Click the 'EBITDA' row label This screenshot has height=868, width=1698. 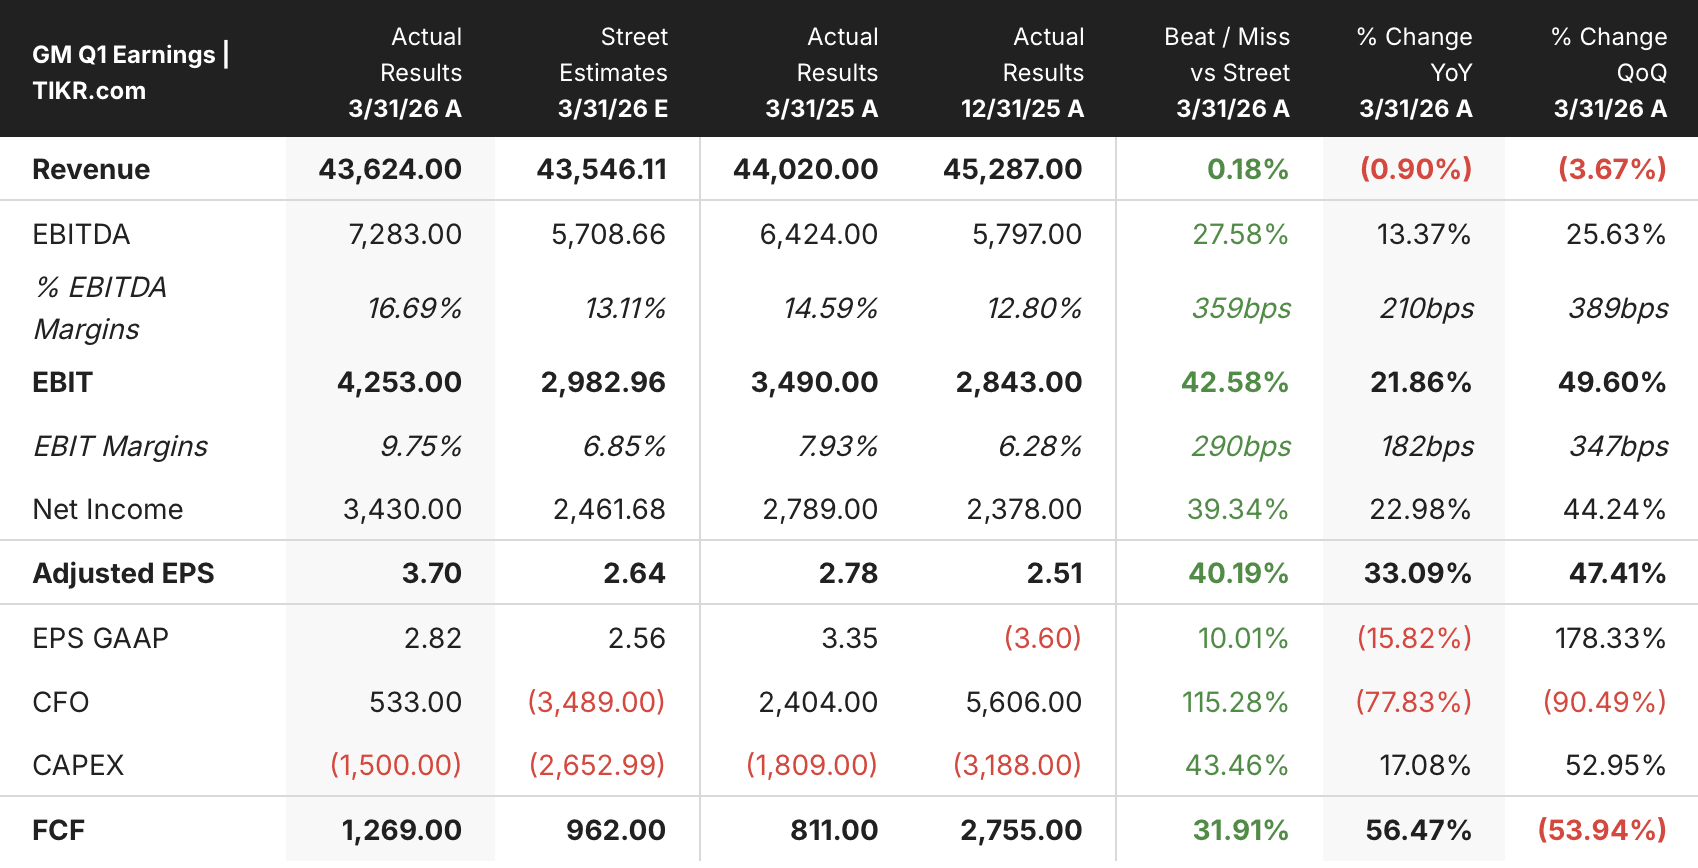click(81, 234)
